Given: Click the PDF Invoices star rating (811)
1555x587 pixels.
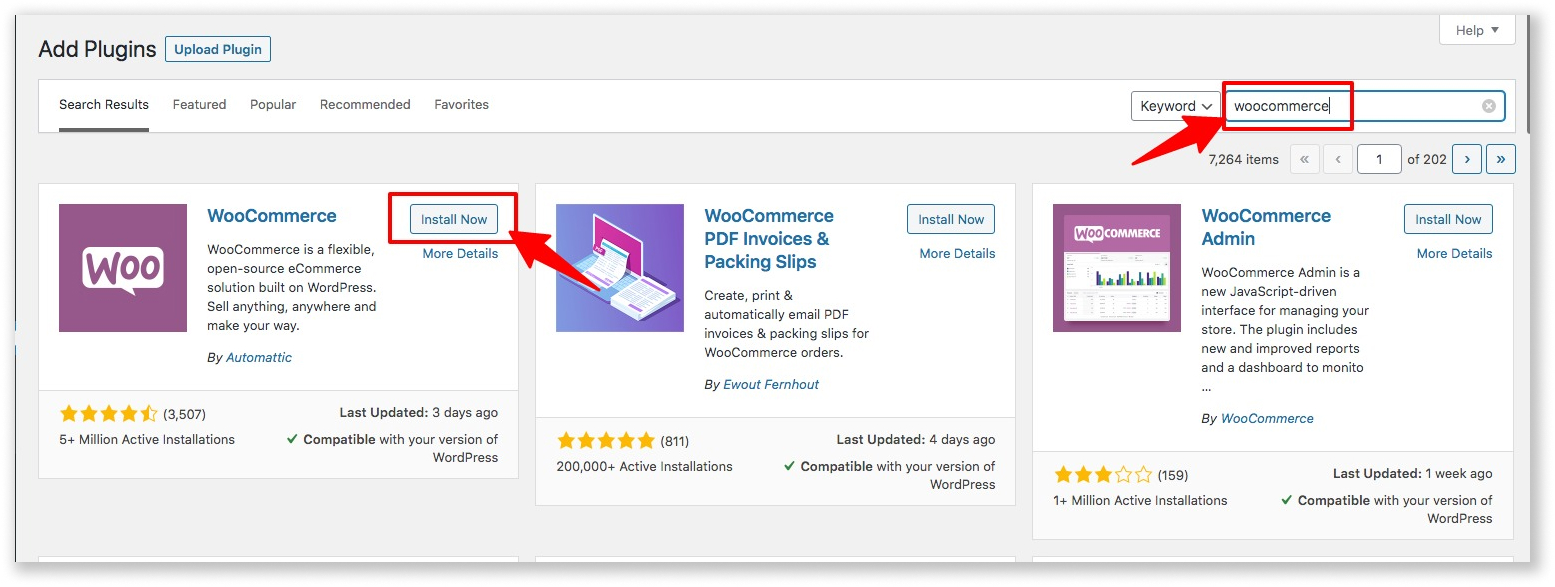Looking at the screenshot, I should coord(605,441).
